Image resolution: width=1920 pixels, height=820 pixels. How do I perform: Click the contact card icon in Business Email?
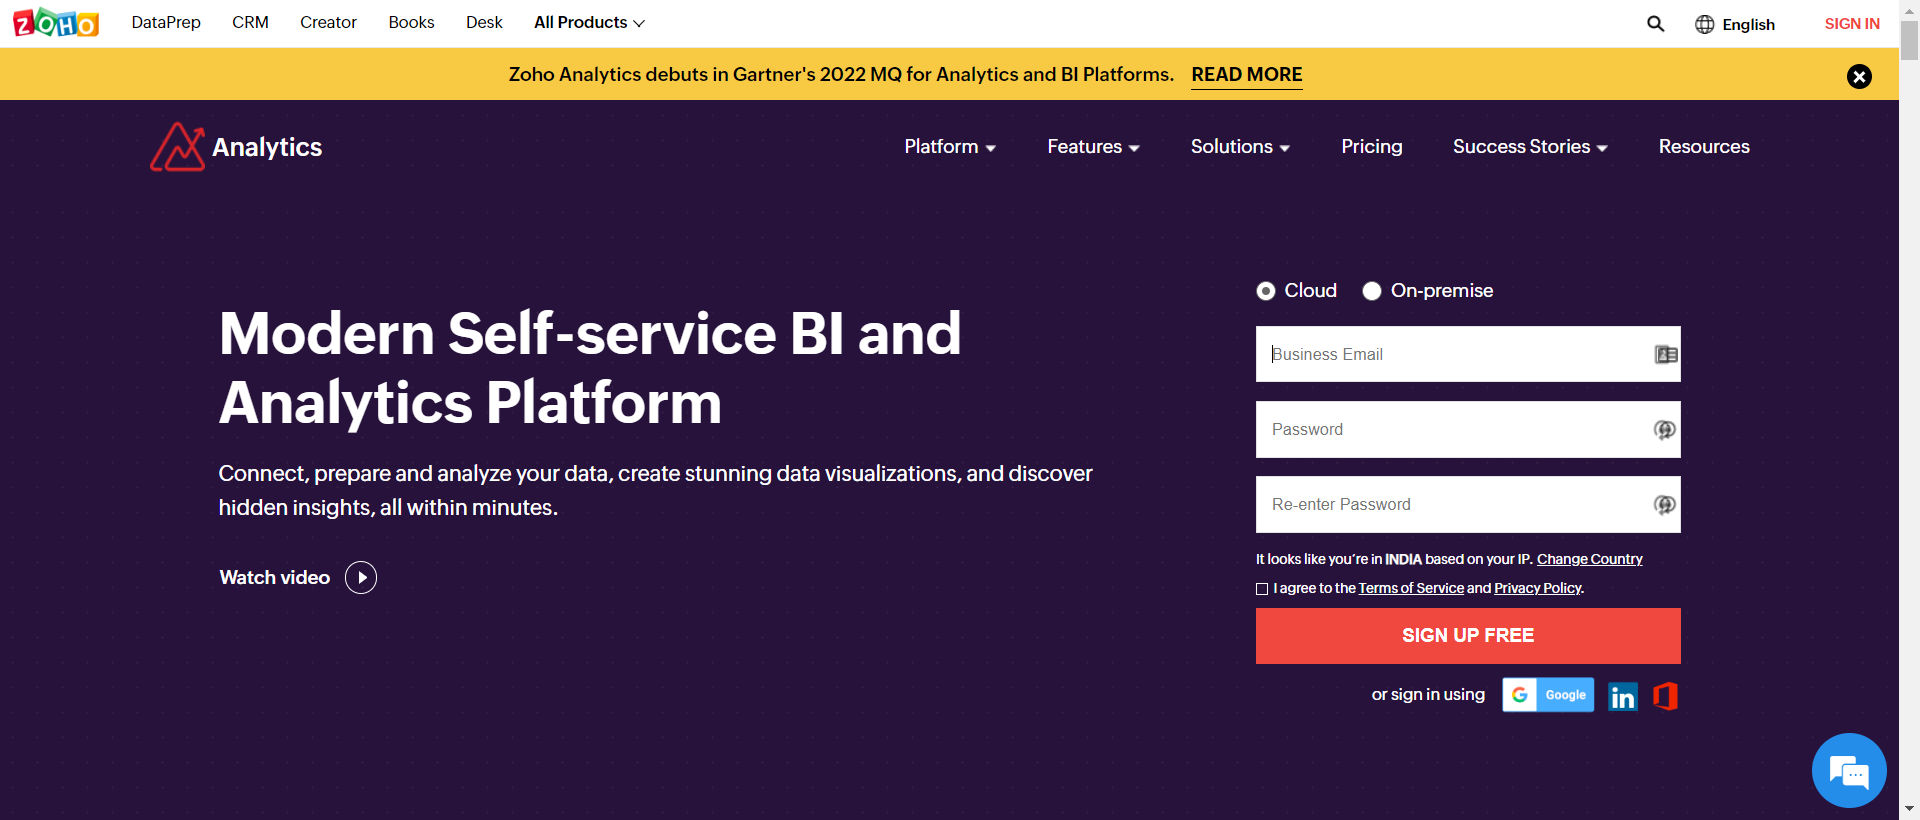[x=1666, y=354]
